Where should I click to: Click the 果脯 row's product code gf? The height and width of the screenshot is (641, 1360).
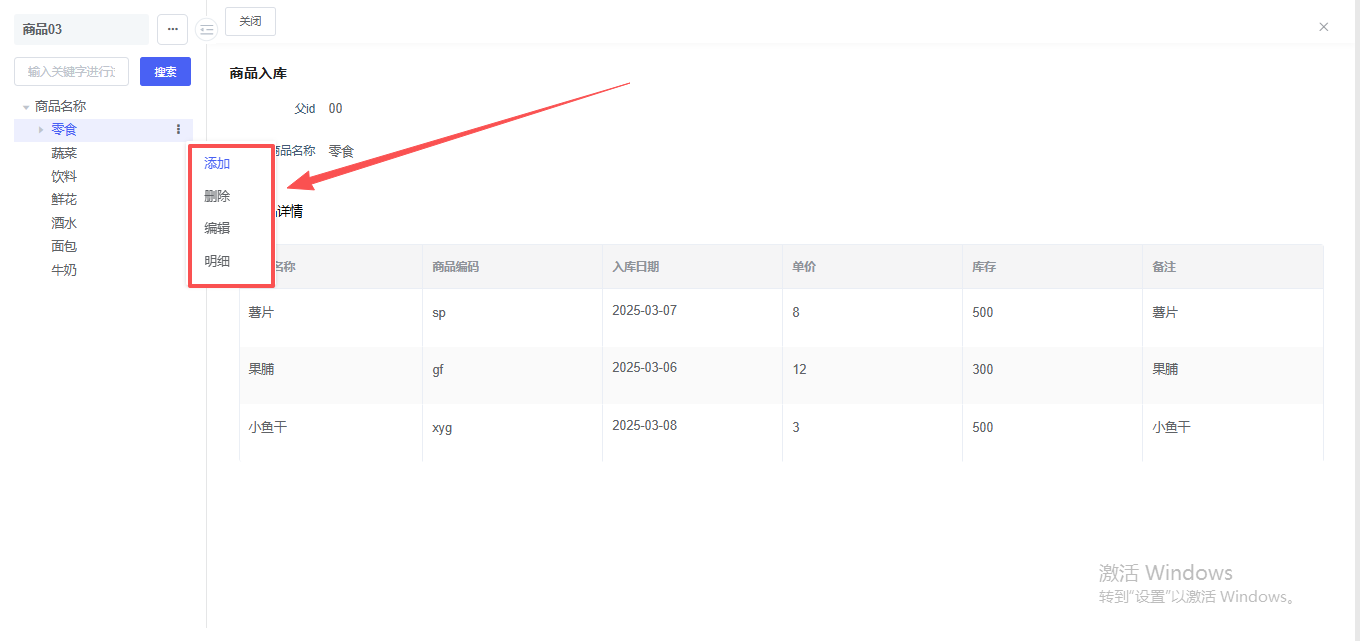click(438, 370)
